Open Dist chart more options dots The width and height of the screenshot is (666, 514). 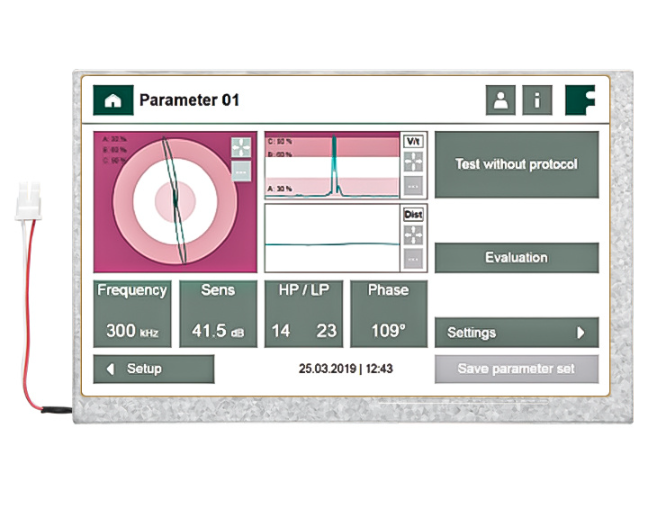pyautogui.click(x=413, y=259)
